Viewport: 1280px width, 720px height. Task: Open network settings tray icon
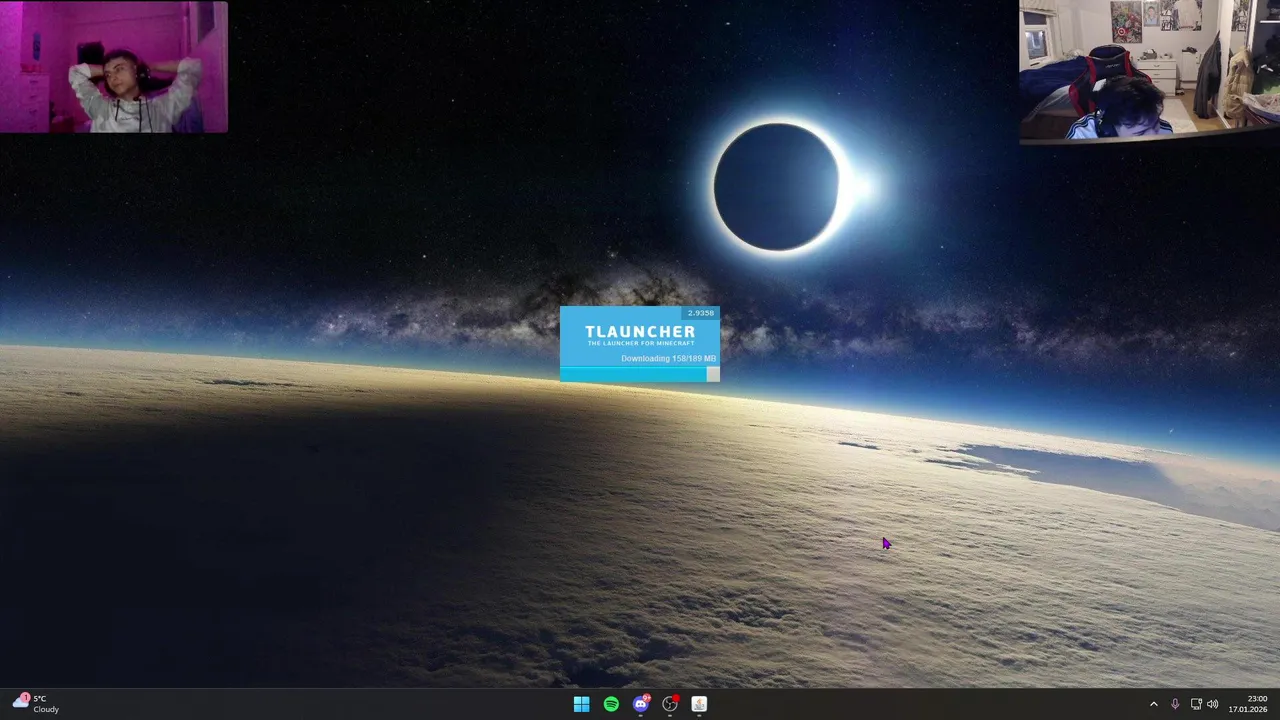(1196, 705)
